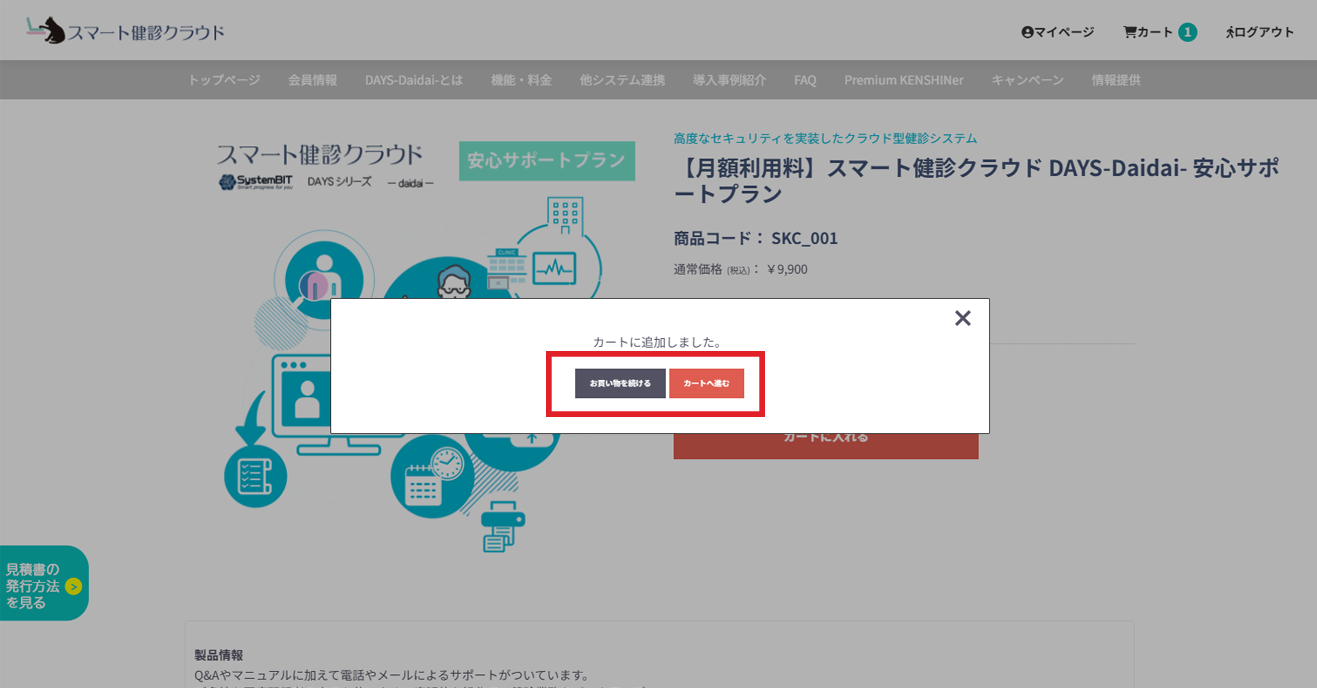
Task: Click the スマート健診クラウド cat logo
Action: (125, 31)
